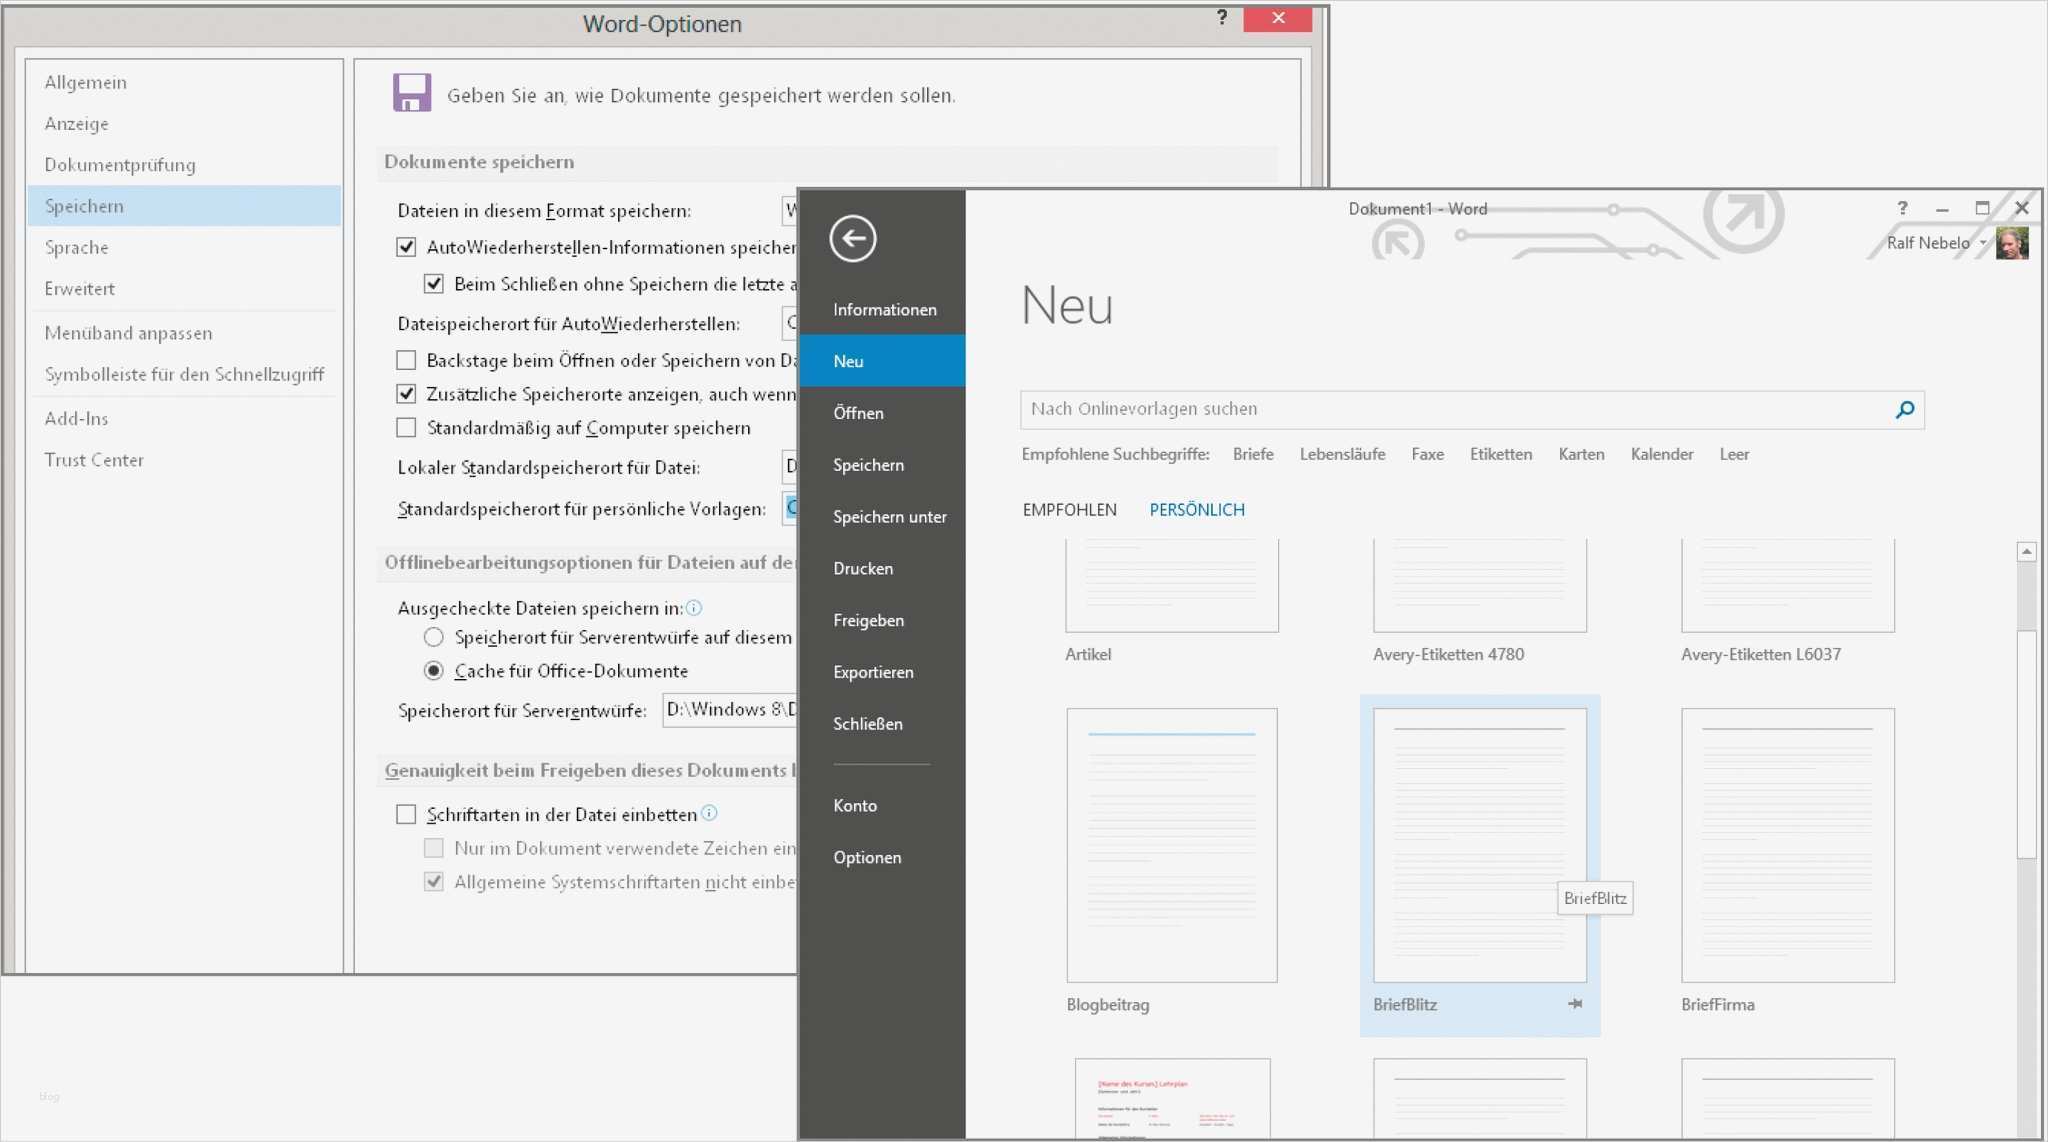Click the floppy disk save icon in Word-Optionen
Screen dimensions: 2048x1142
pyautogui.click(x=411, y=91)
